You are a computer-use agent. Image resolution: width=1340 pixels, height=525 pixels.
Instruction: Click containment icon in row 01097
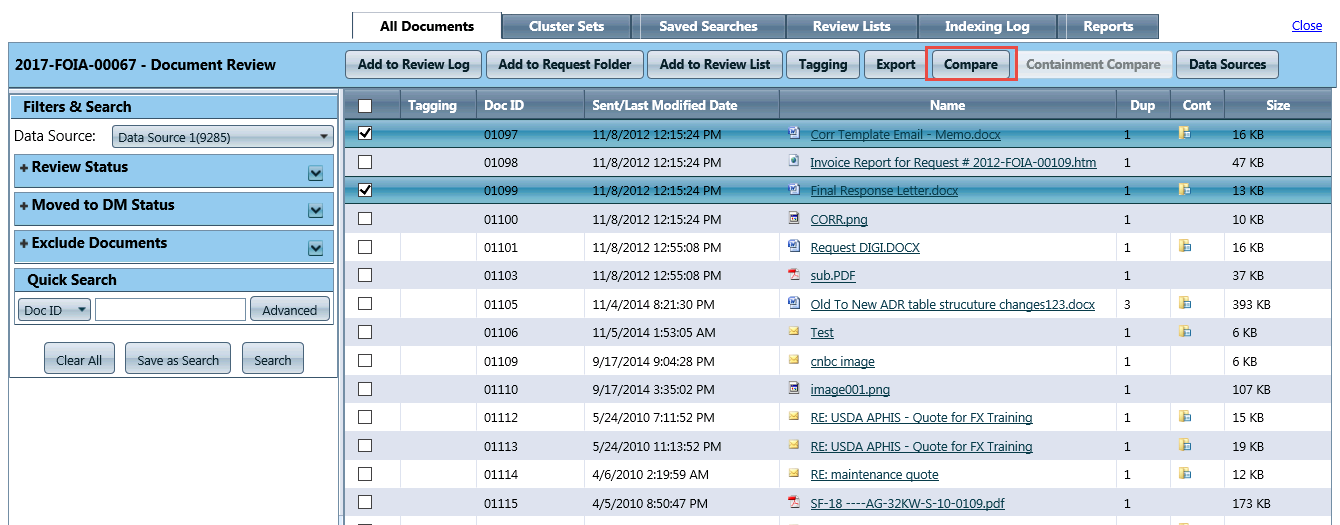(x=1185, y=133)
